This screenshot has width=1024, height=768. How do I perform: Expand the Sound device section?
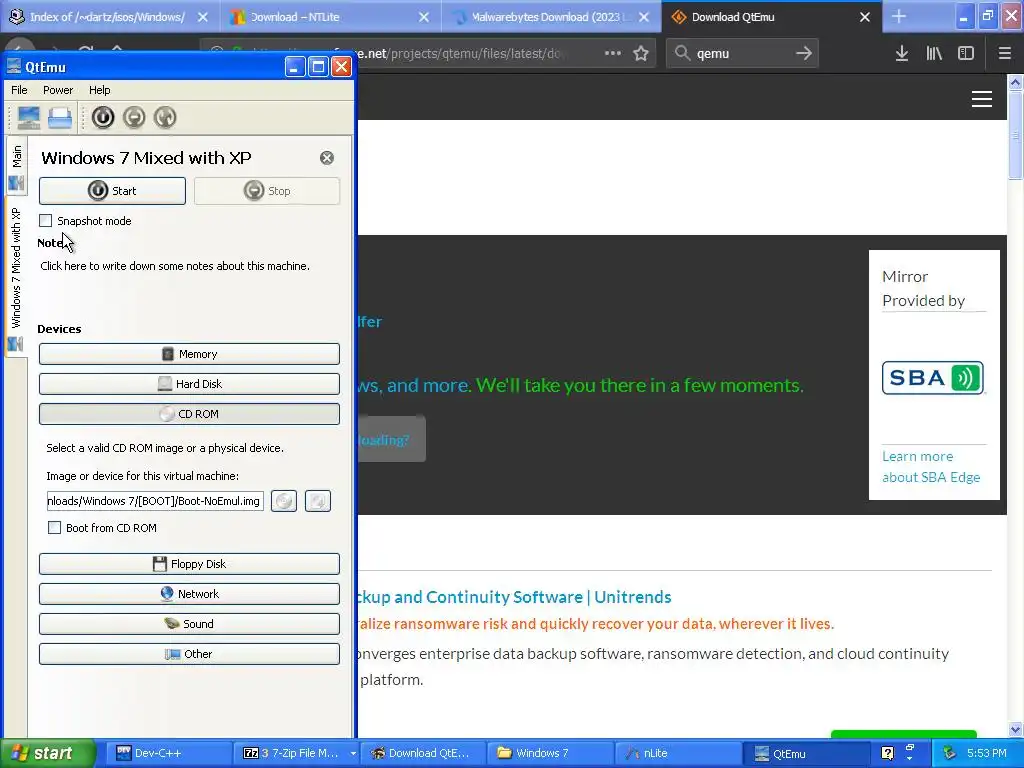pyautogui.click(x=189, y=624)
